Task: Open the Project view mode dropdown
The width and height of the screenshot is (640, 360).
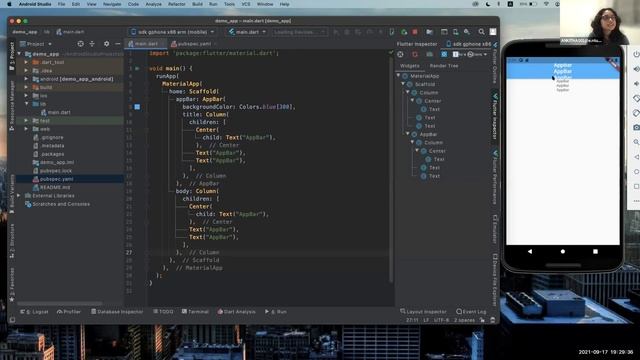Action: pyautogui.click(x=36, y=44)
